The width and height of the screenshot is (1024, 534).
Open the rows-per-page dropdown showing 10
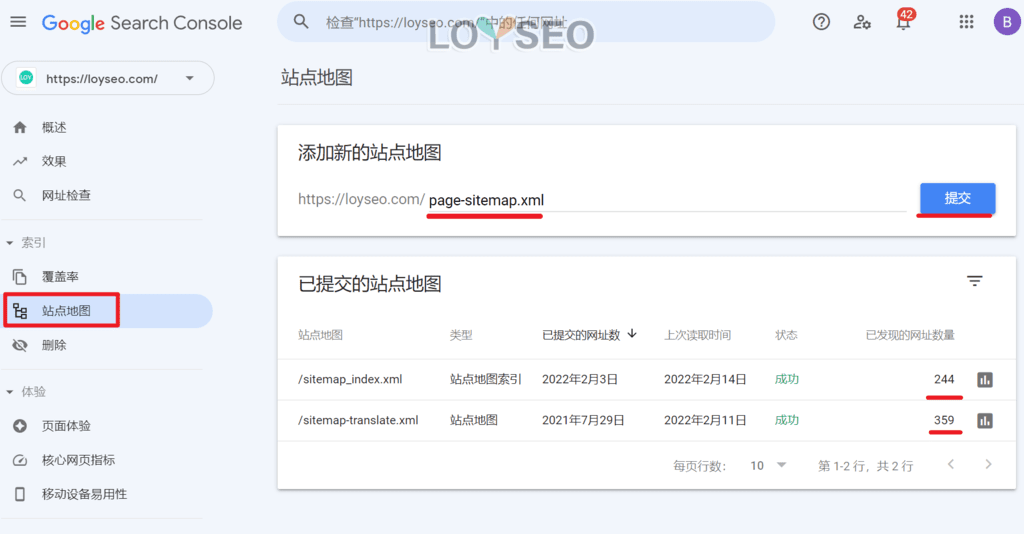(768, 465)
